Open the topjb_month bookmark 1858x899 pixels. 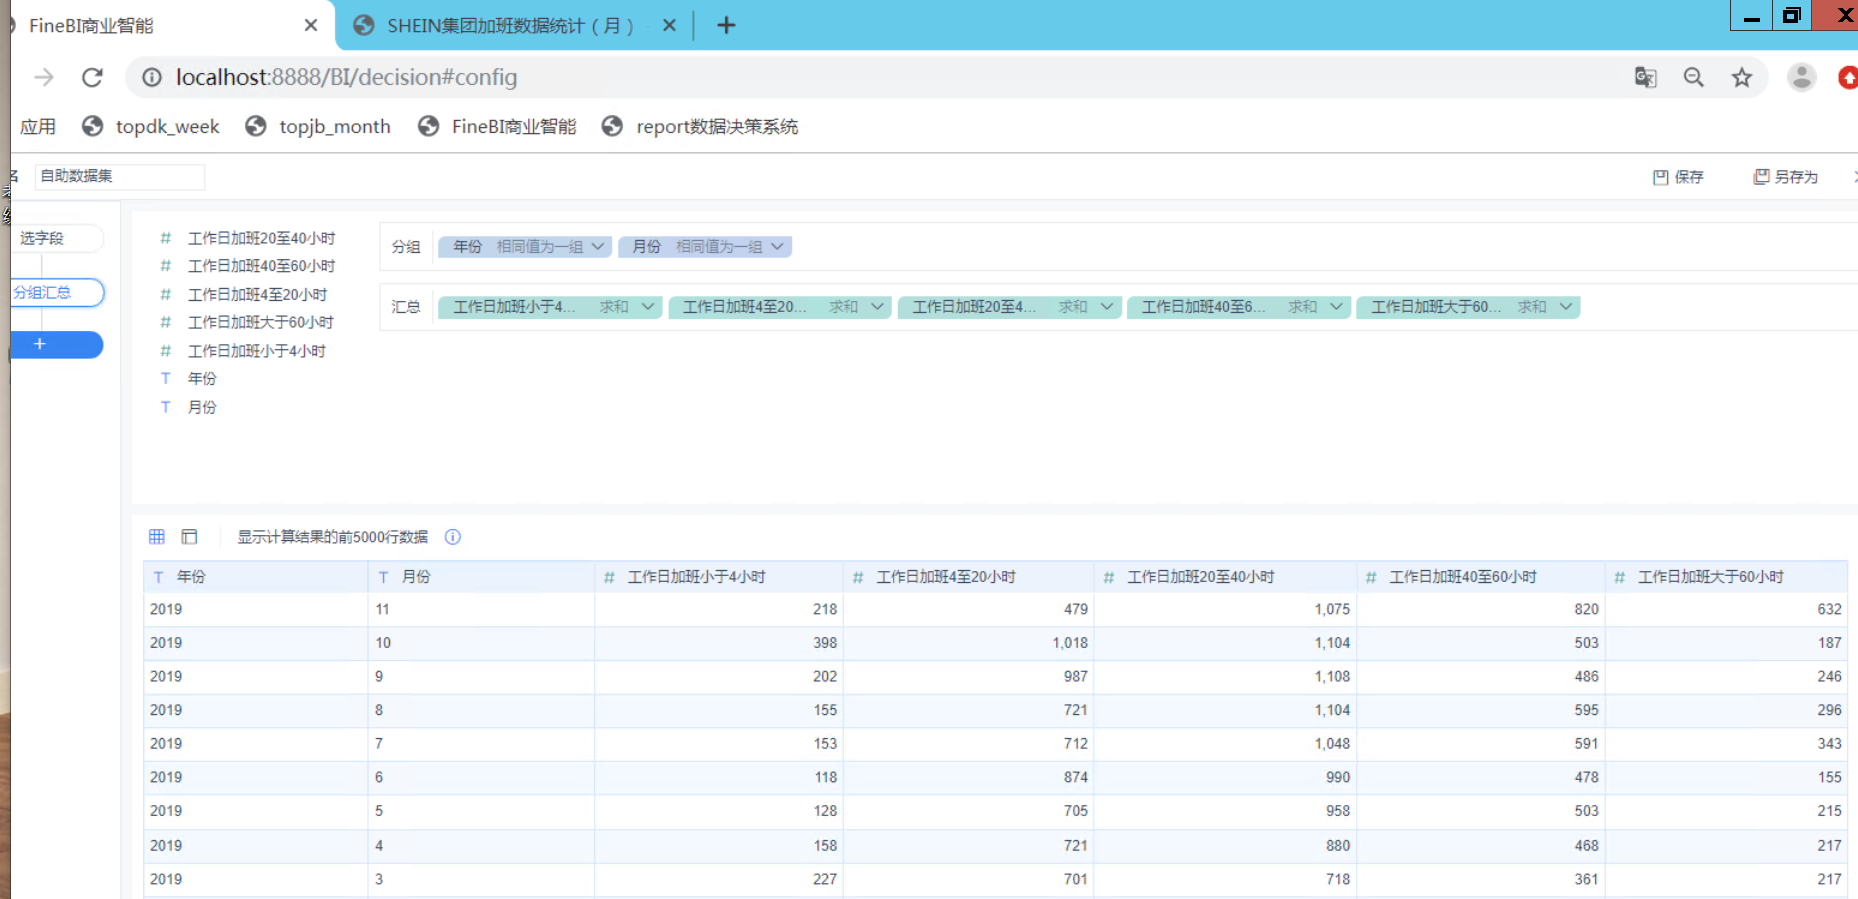point(318,126)
